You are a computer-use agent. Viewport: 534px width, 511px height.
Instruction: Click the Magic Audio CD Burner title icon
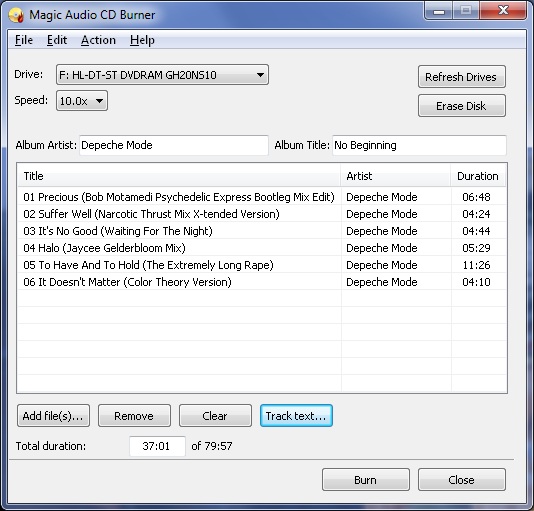[16, 15]
